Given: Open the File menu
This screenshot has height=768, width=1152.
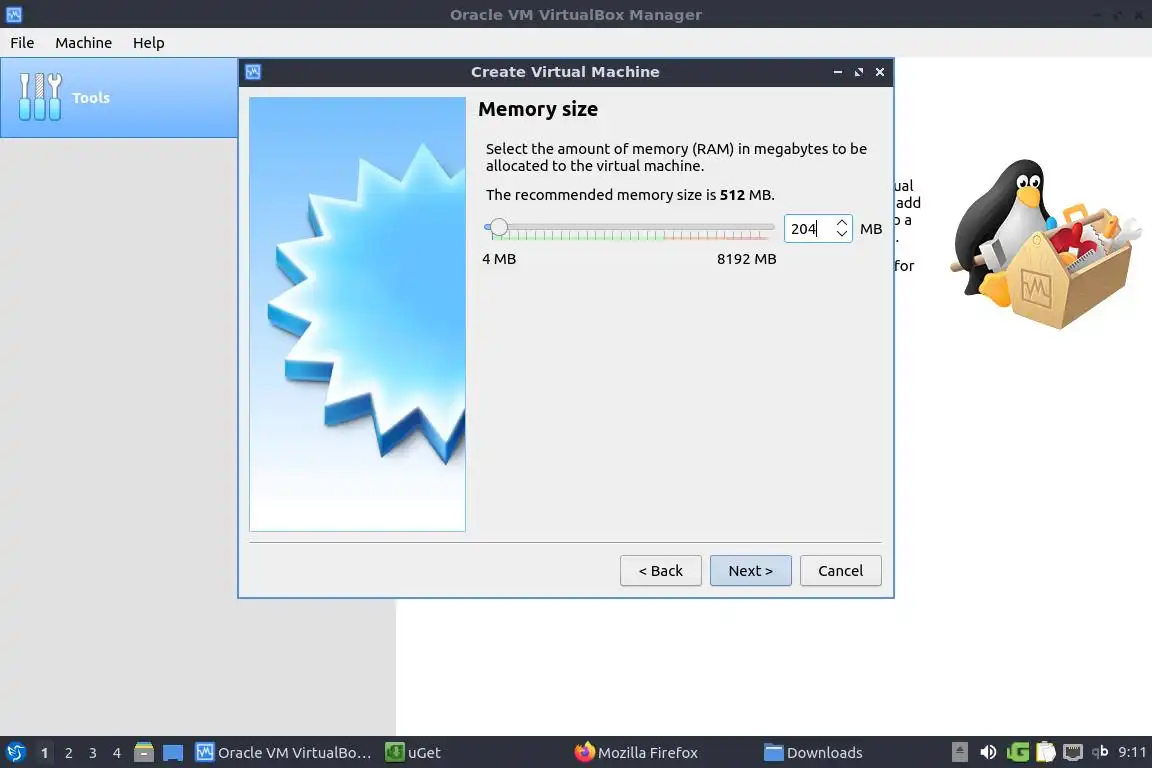Looking at the screenshot, I should coord(22,43).
